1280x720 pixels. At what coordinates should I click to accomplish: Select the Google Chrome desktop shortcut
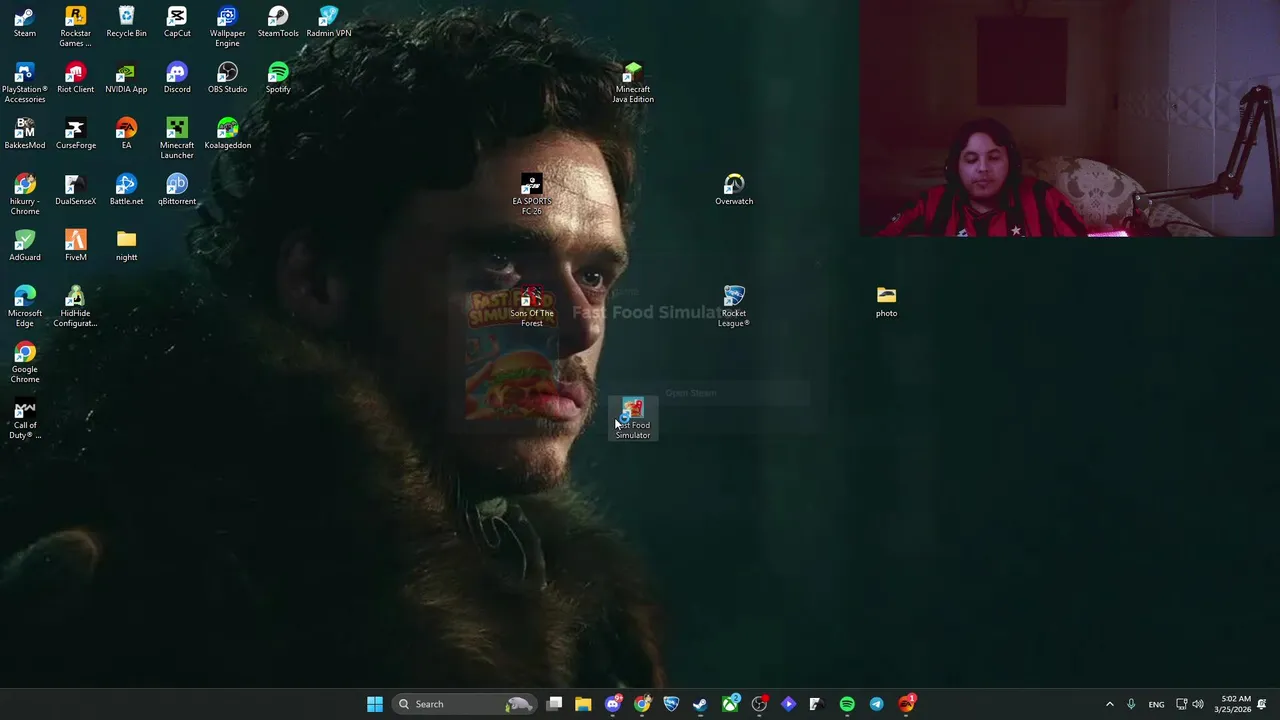click(25, 363)
